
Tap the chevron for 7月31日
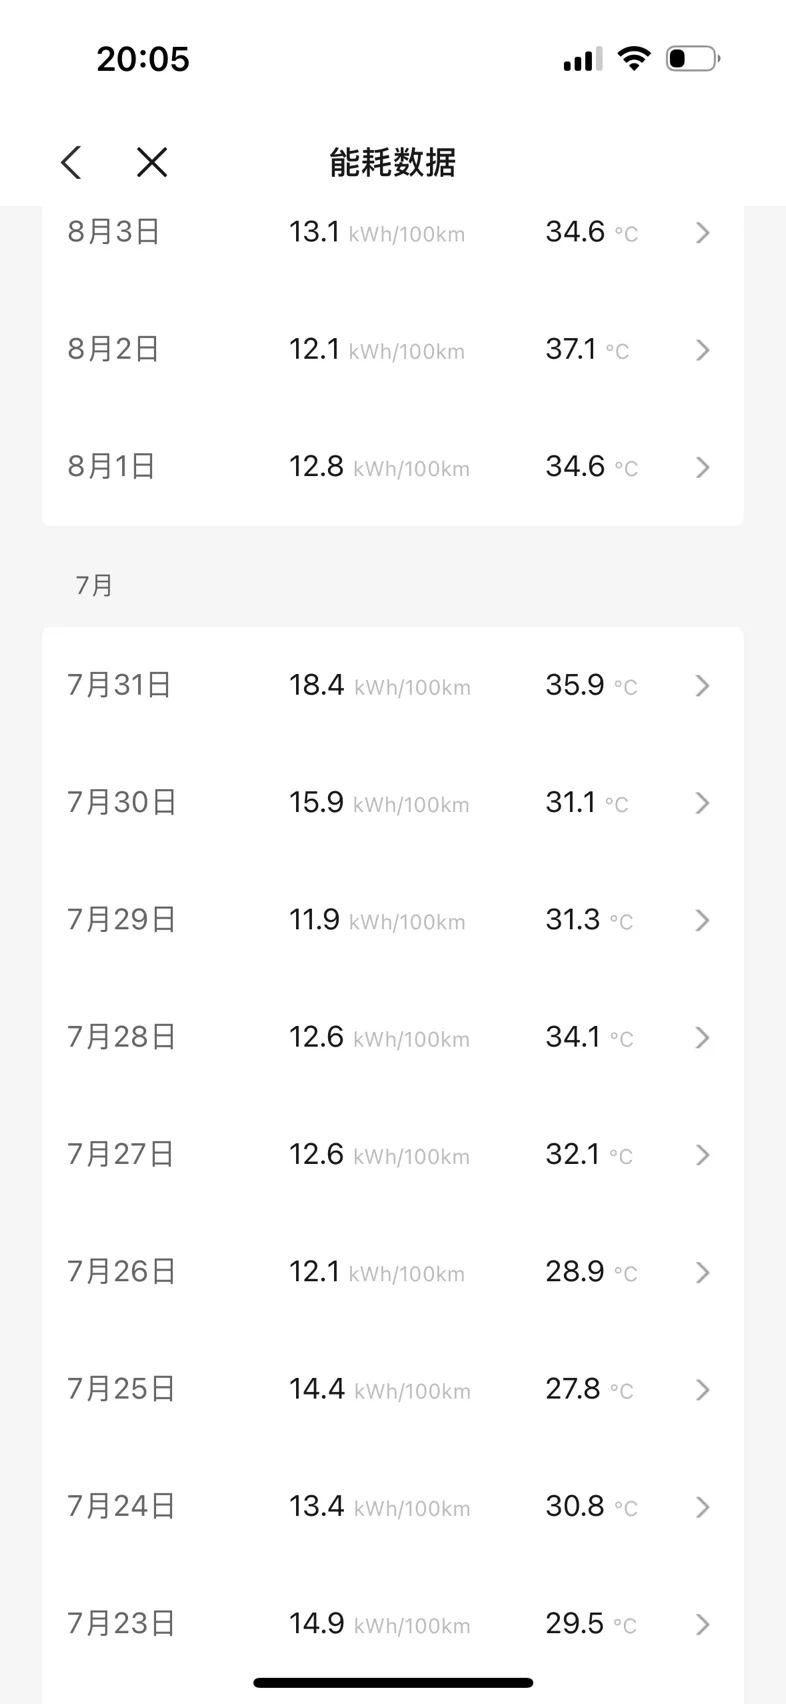coord(703,686)
